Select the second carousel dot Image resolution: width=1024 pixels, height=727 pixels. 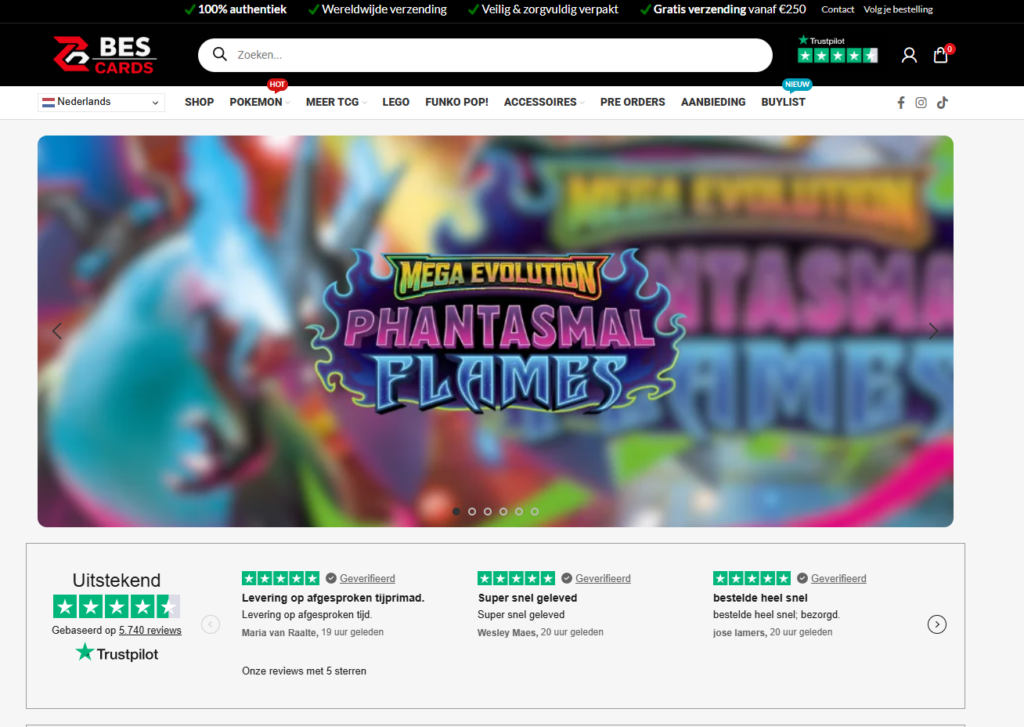[x=472, y=511]
